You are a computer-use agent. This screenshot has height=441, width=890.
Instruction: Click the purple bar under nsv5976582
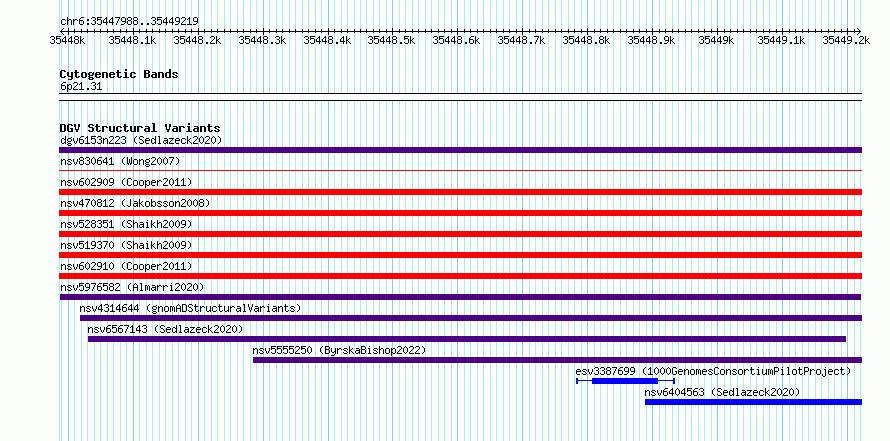pos(460,297)
